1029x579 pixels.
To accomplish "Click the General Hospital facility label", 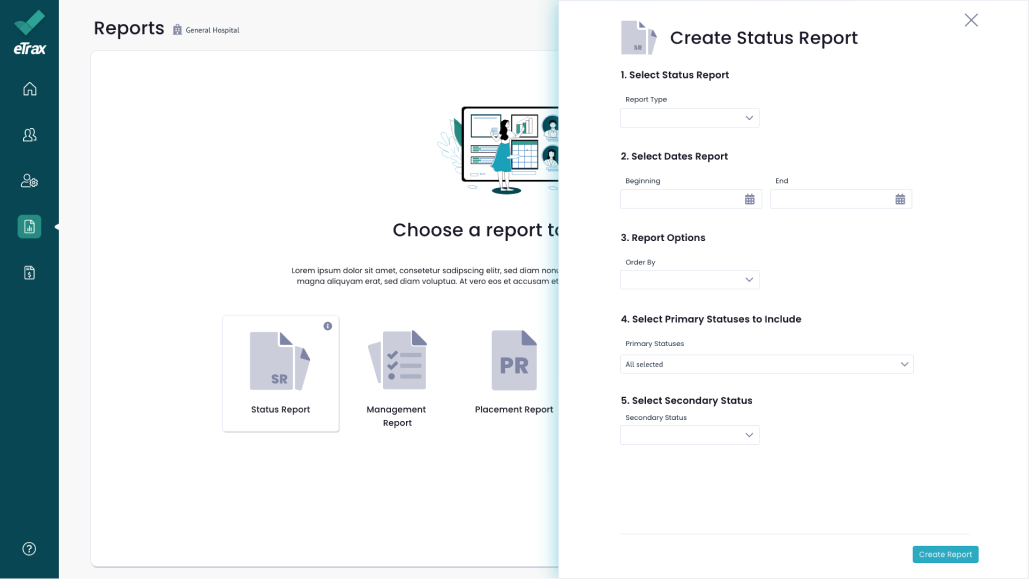I will pos(206,30).
